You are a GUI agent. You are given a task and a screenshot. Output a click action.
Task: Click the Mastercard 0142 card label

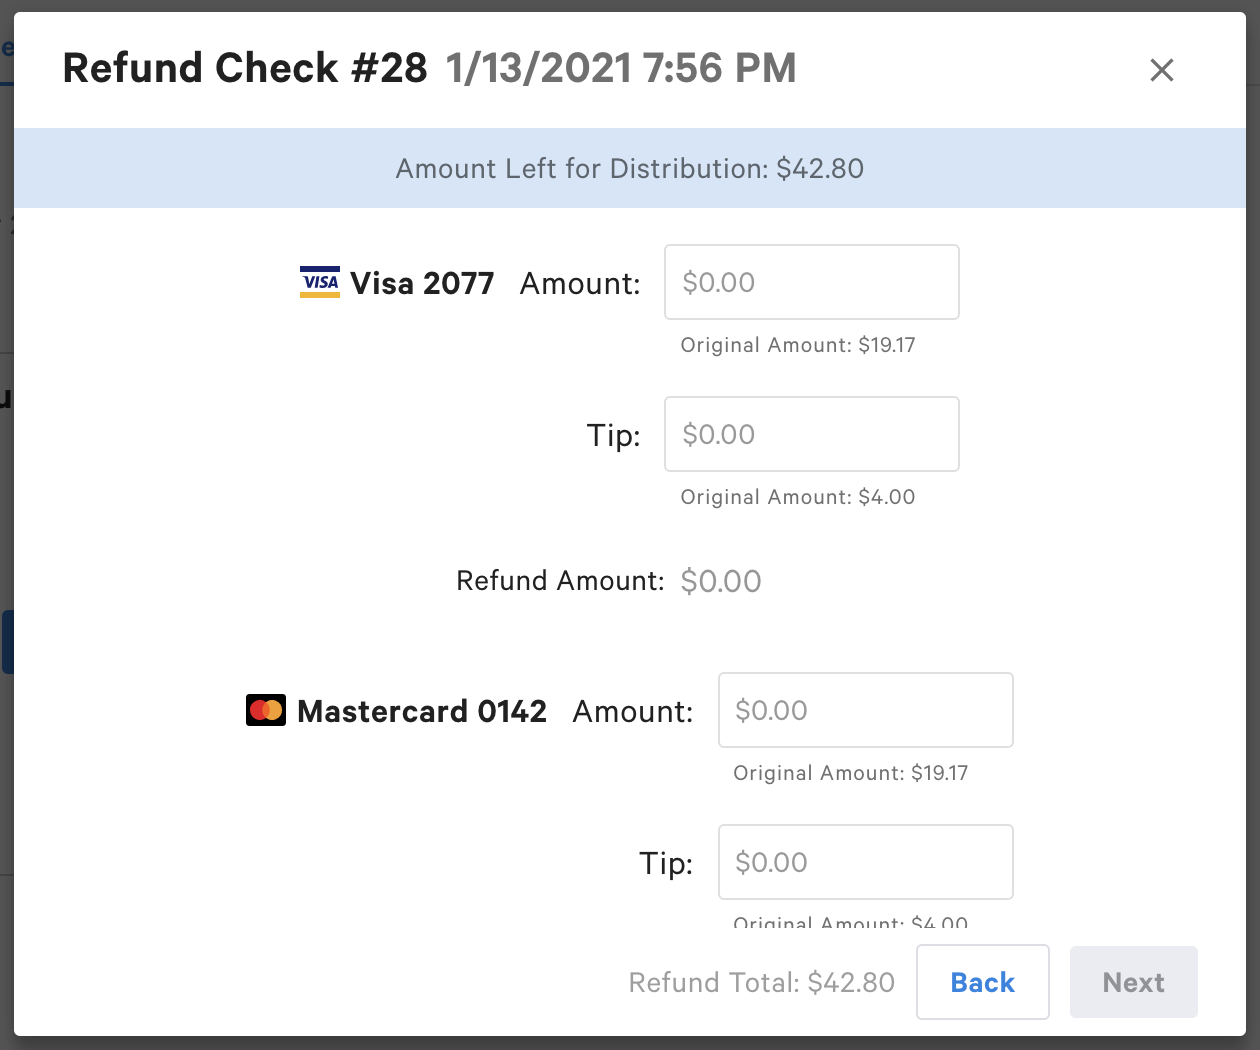tap(422, 711)
